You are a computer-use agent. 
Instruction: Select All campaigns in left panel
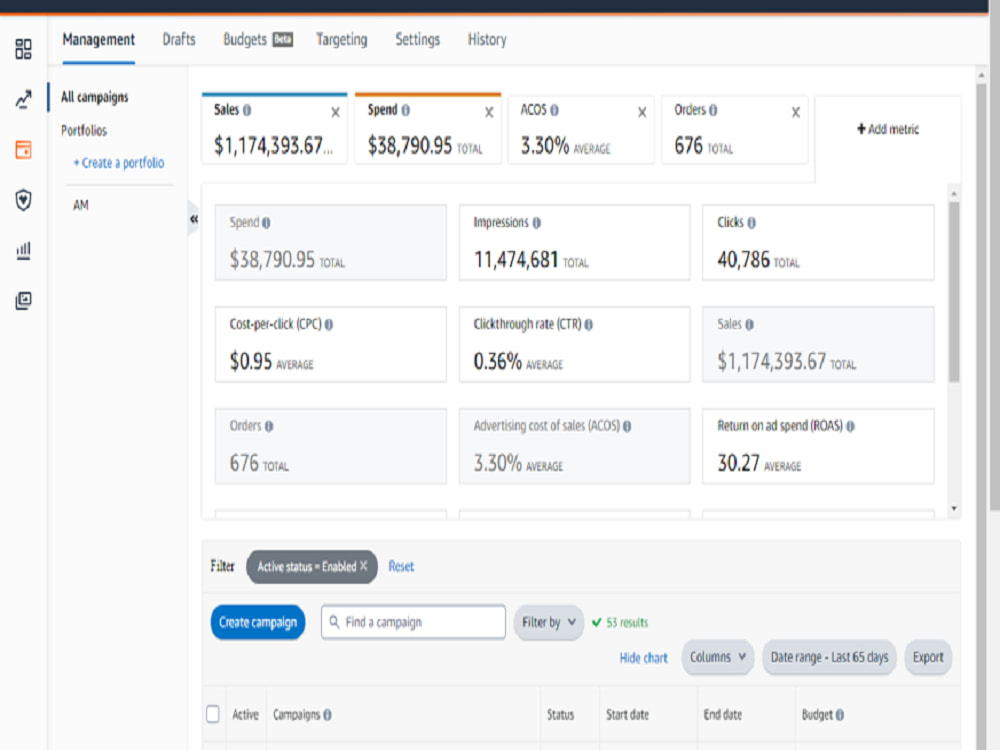click(x=94, y=97)
